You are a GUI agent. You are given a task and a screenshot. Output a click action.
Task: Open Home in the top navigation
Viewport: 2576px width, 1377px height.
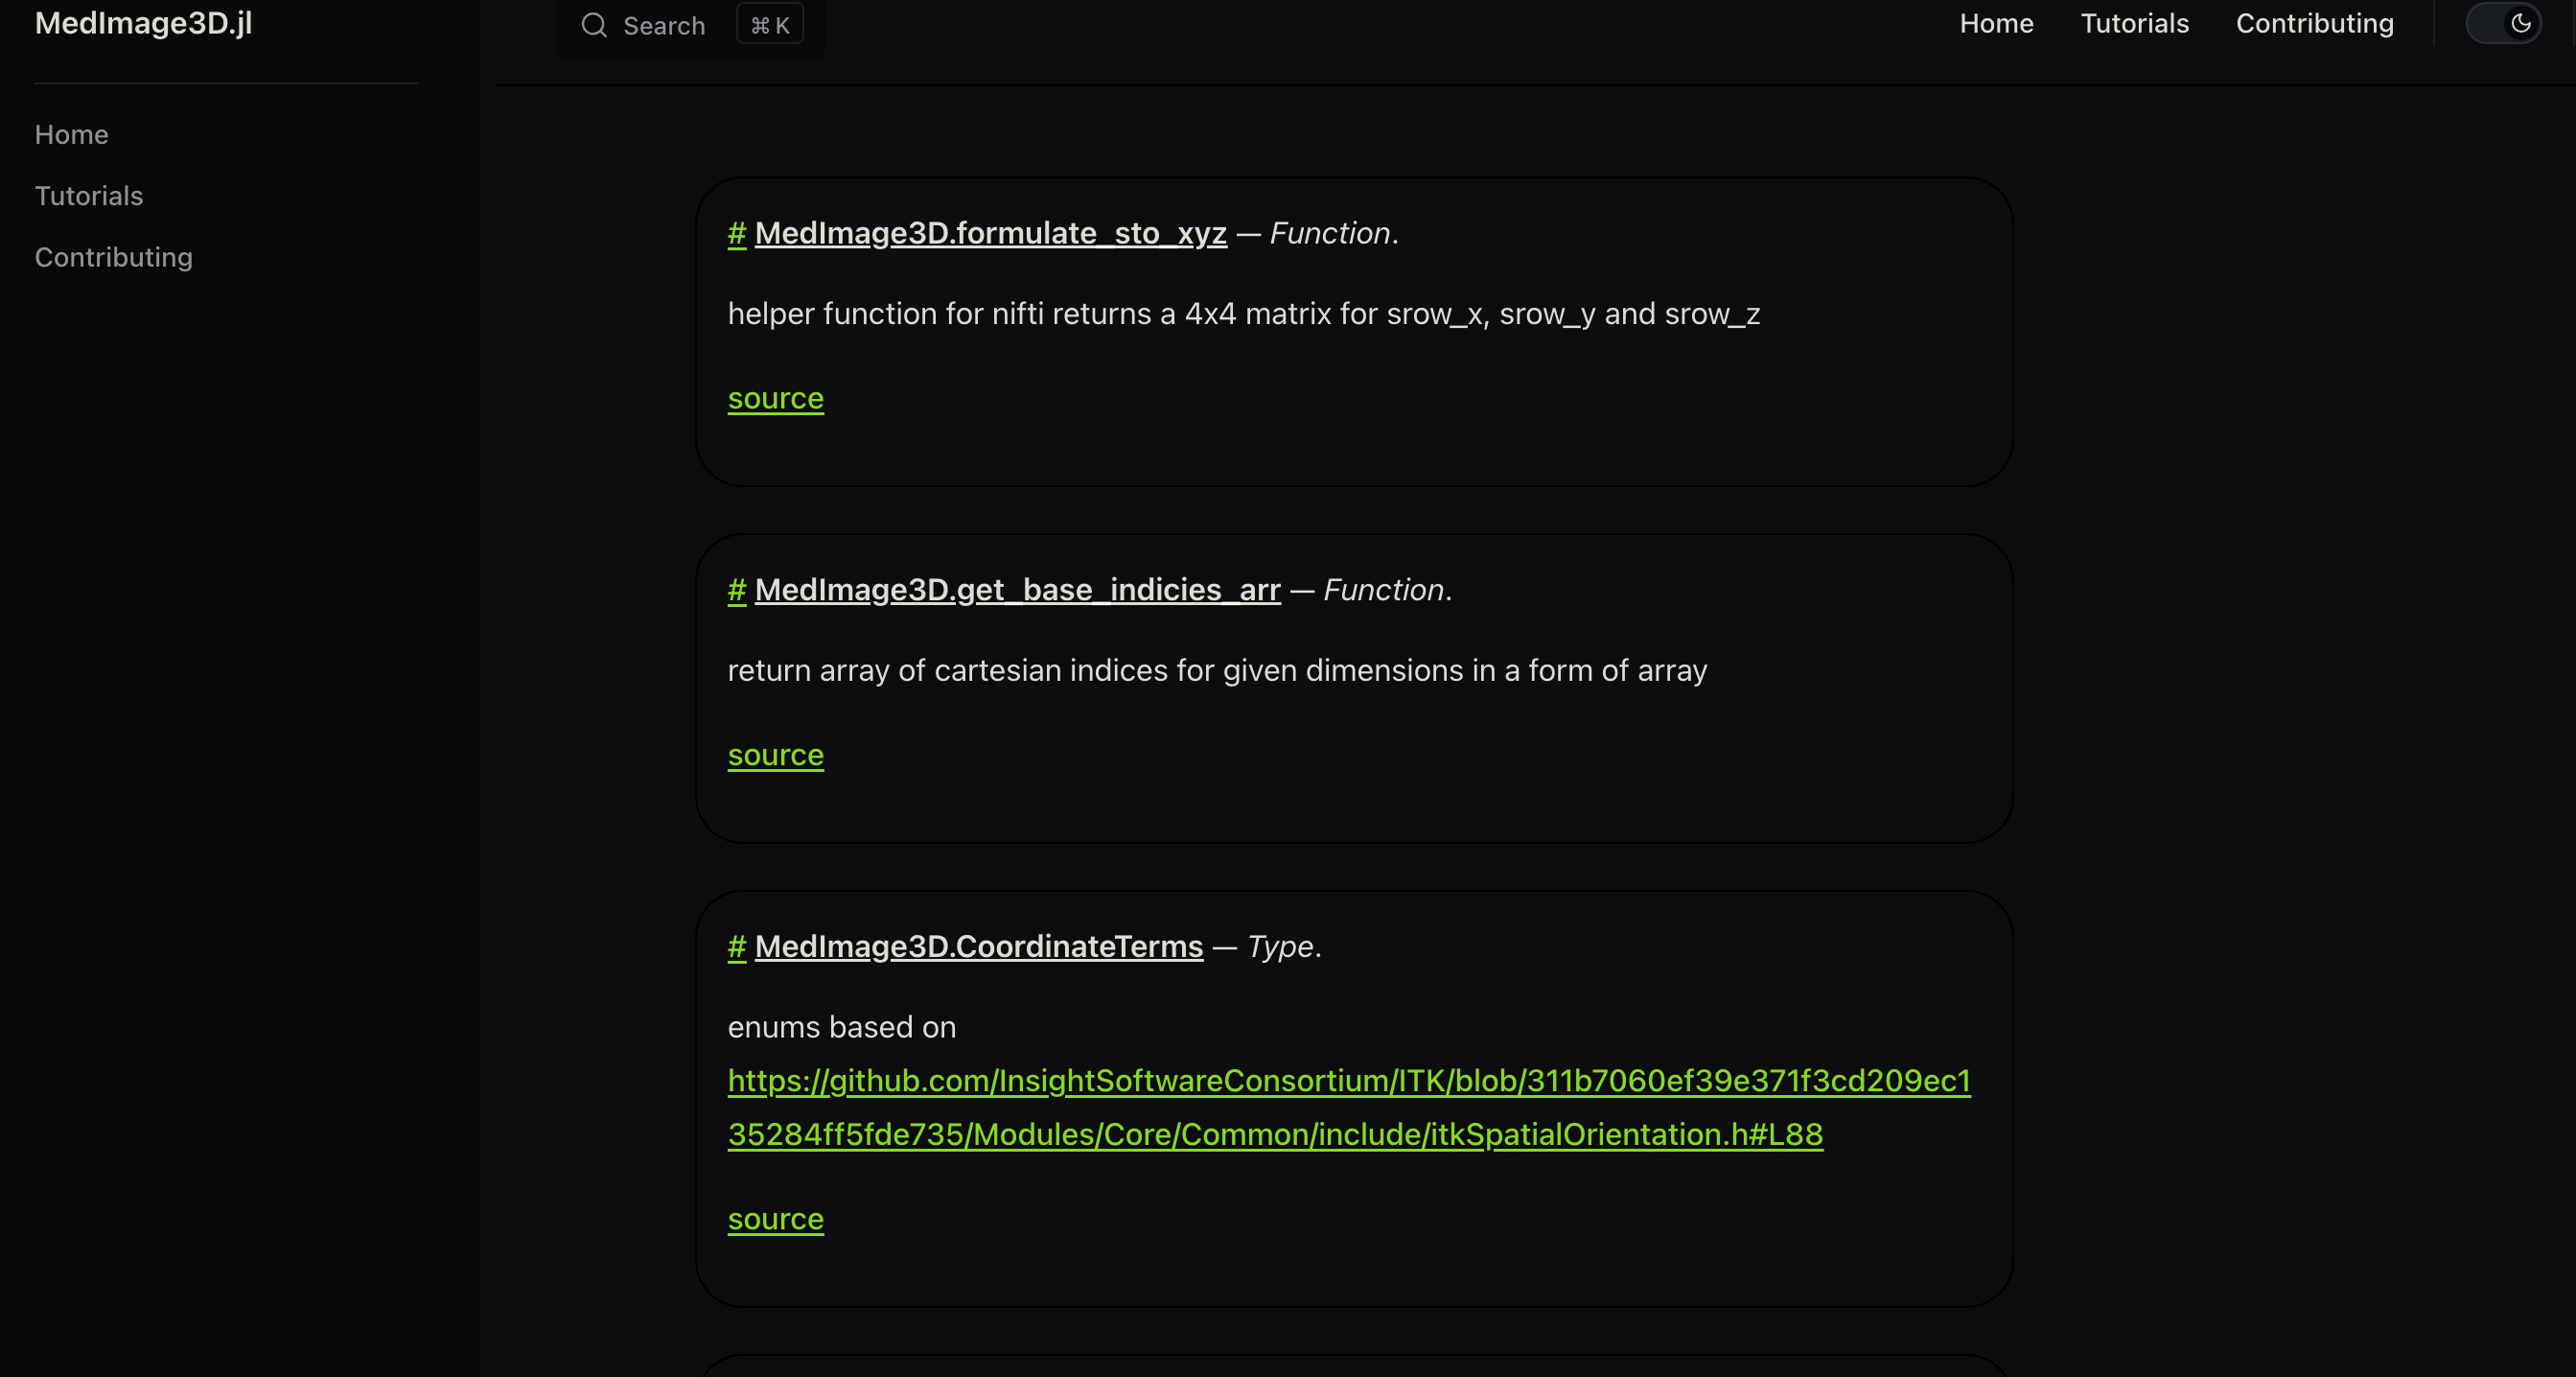click(1996, 23)
